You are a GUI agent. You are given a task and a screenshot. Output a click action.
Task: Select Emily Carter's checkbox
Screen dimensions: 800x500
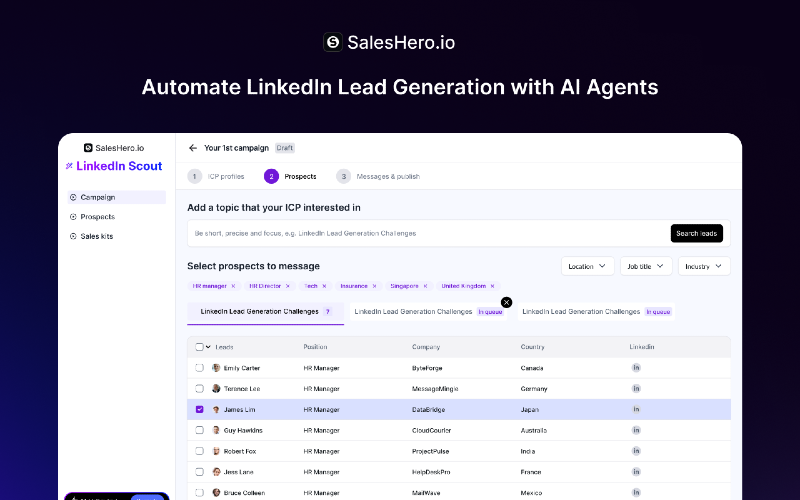coord(199,368)
